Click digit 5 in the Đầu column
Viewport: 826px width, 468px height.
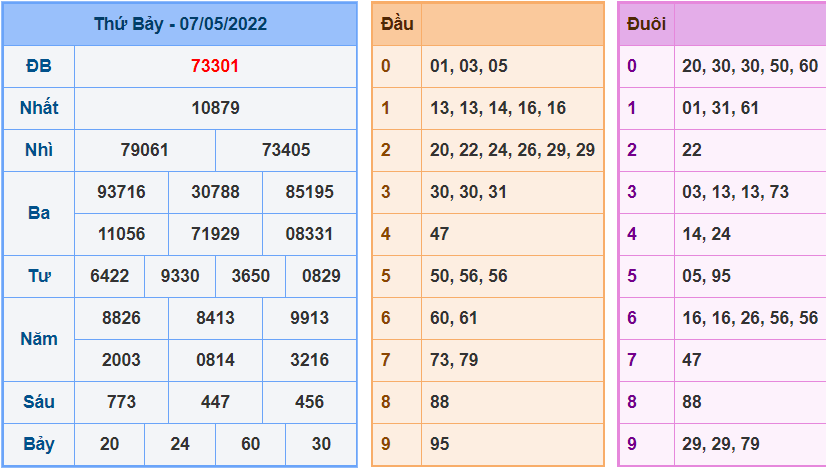coord(386,276)
